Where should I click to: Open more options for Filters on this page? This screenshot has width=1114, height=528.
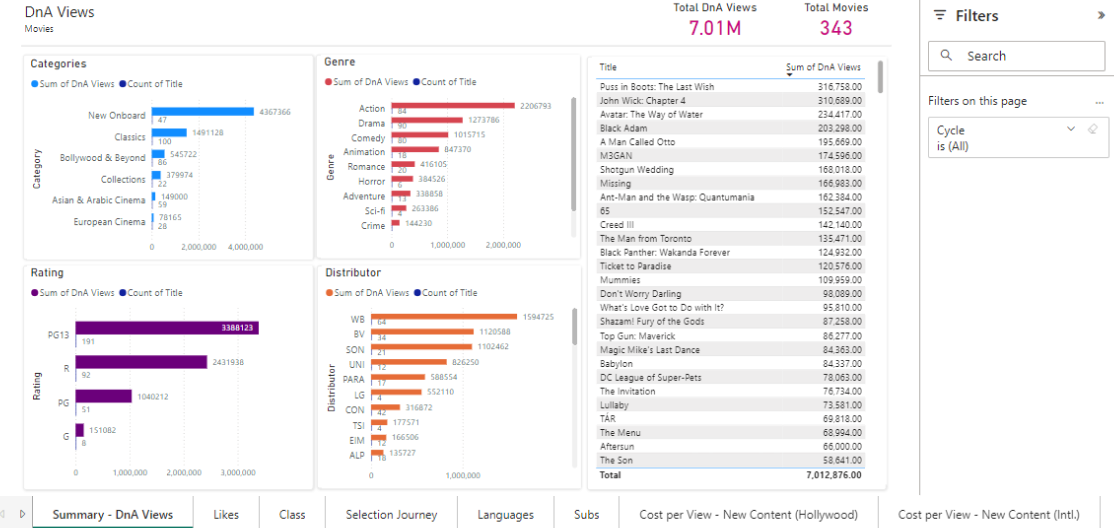pyautogui.click(x=1100, y=102)
